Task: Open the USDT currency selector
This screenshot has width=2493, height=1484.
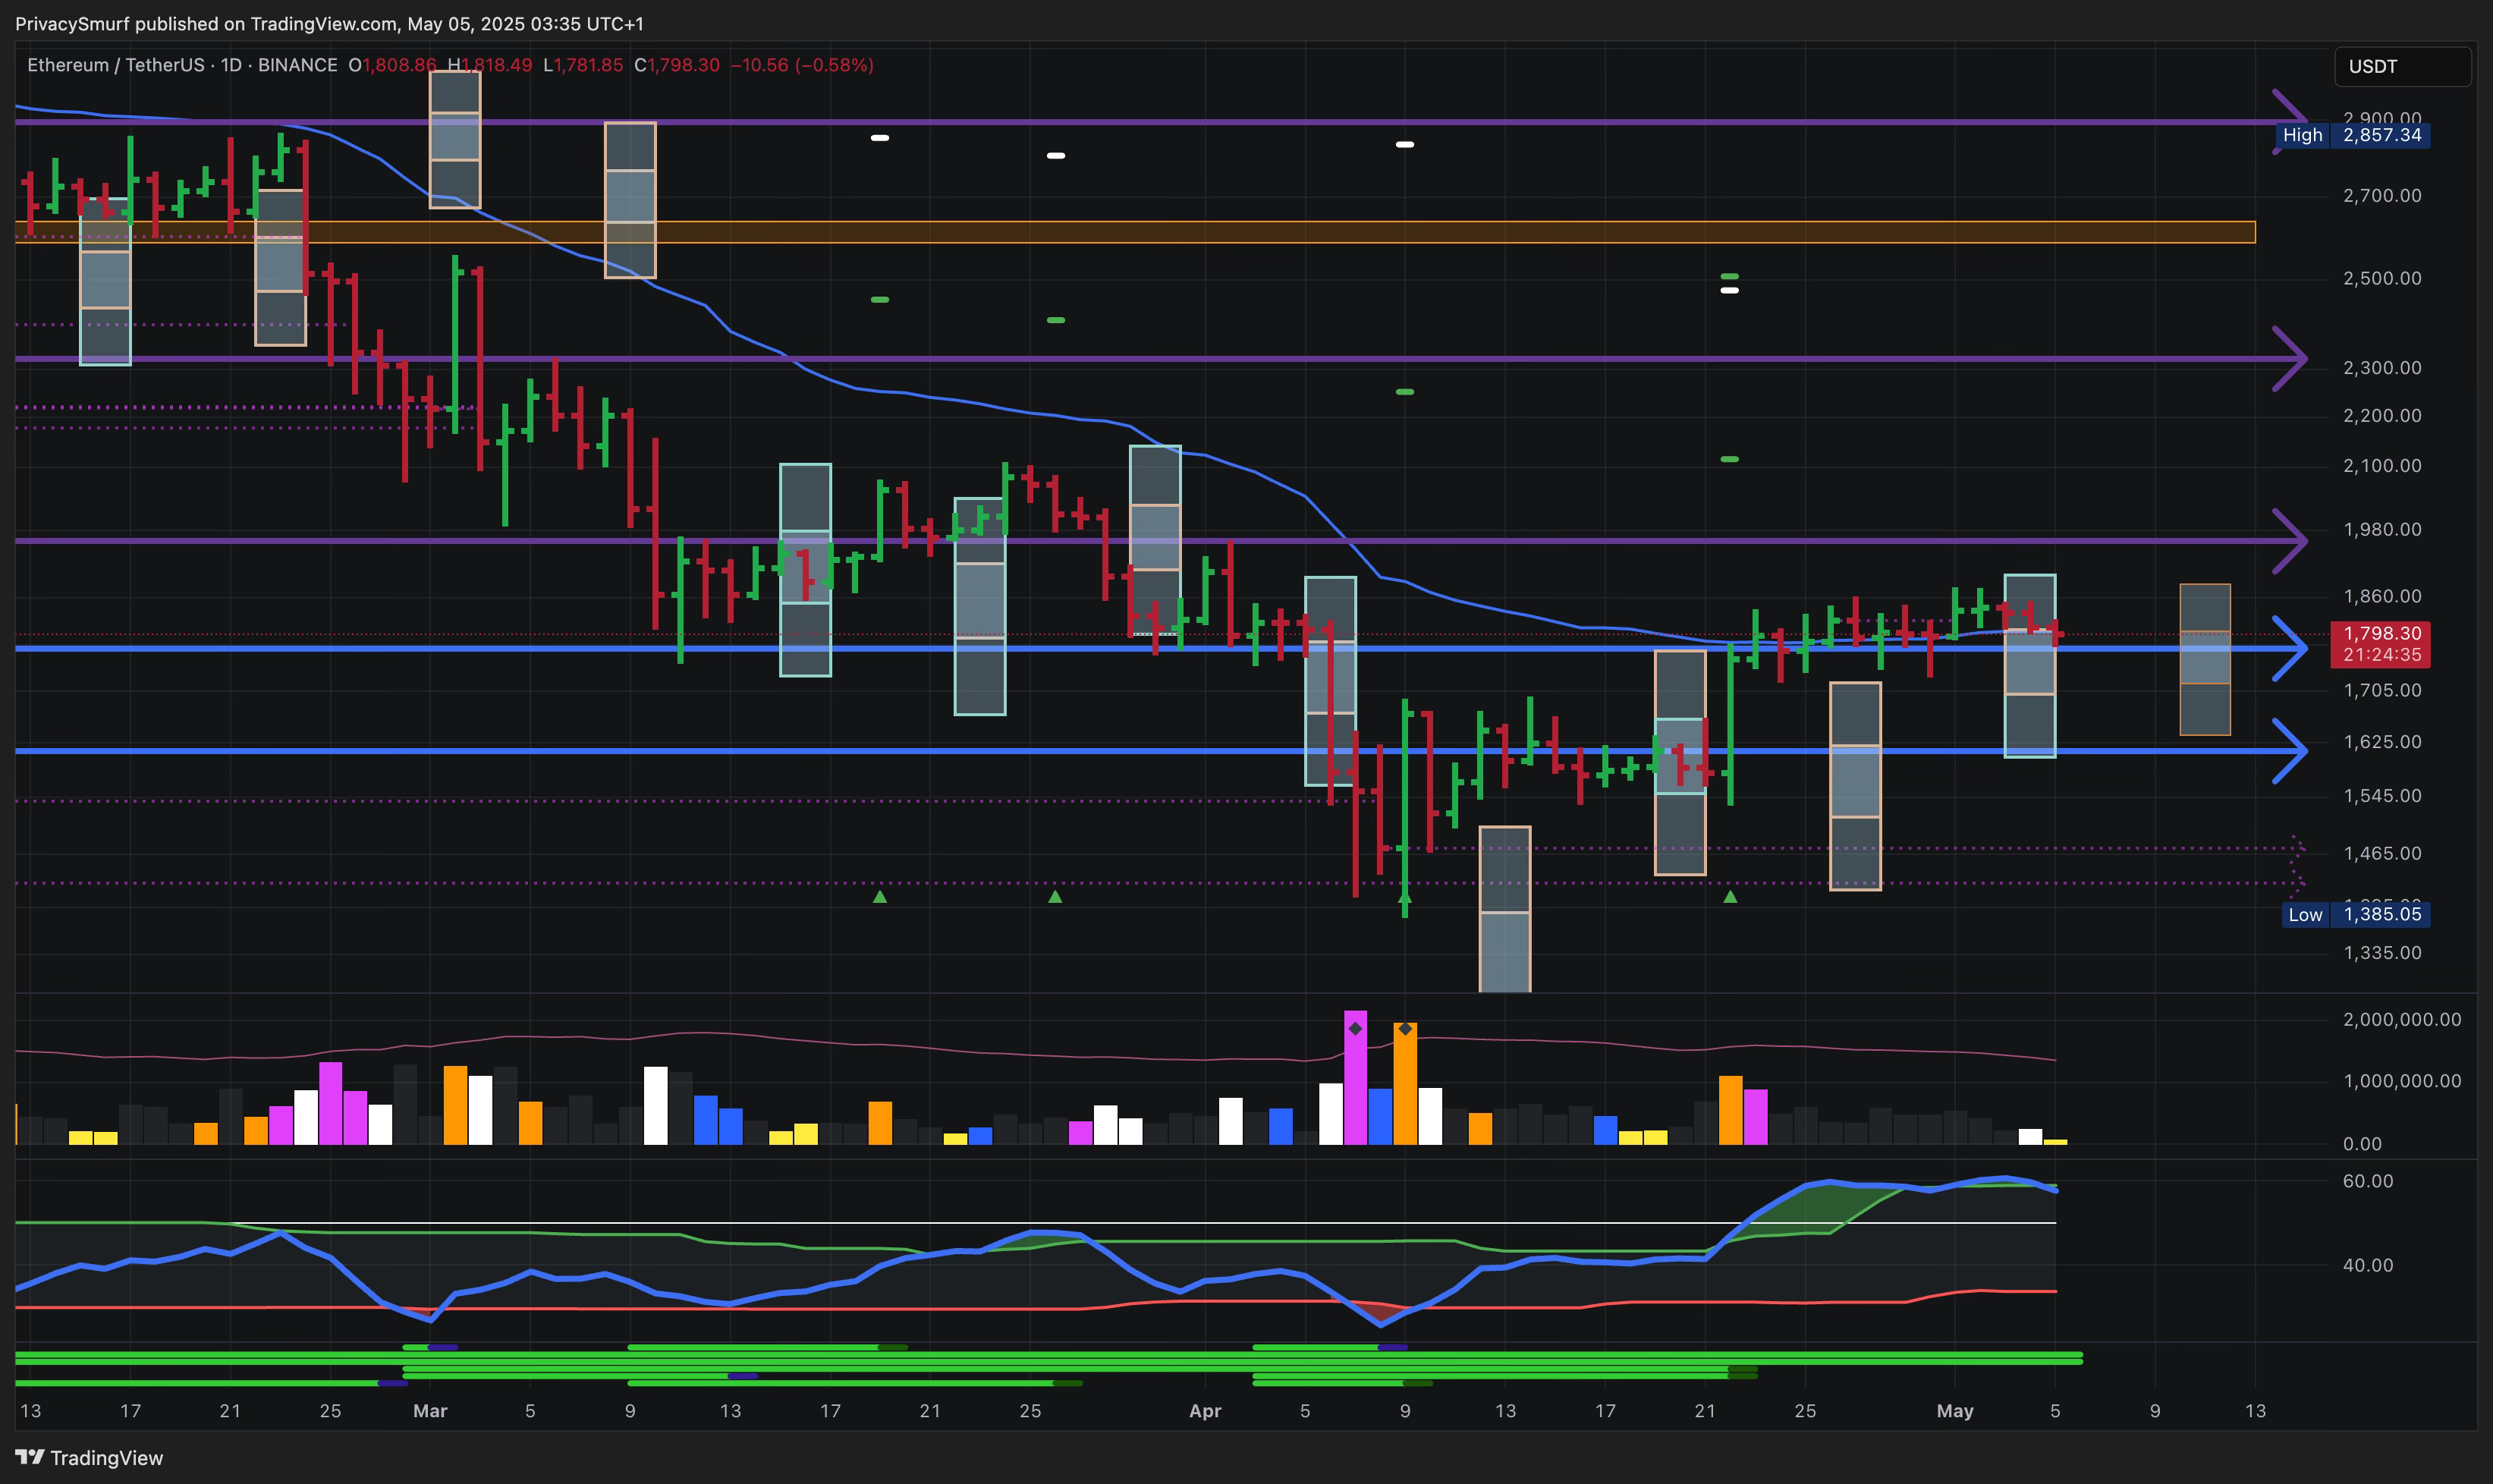Action: [x=2401, y=66]
